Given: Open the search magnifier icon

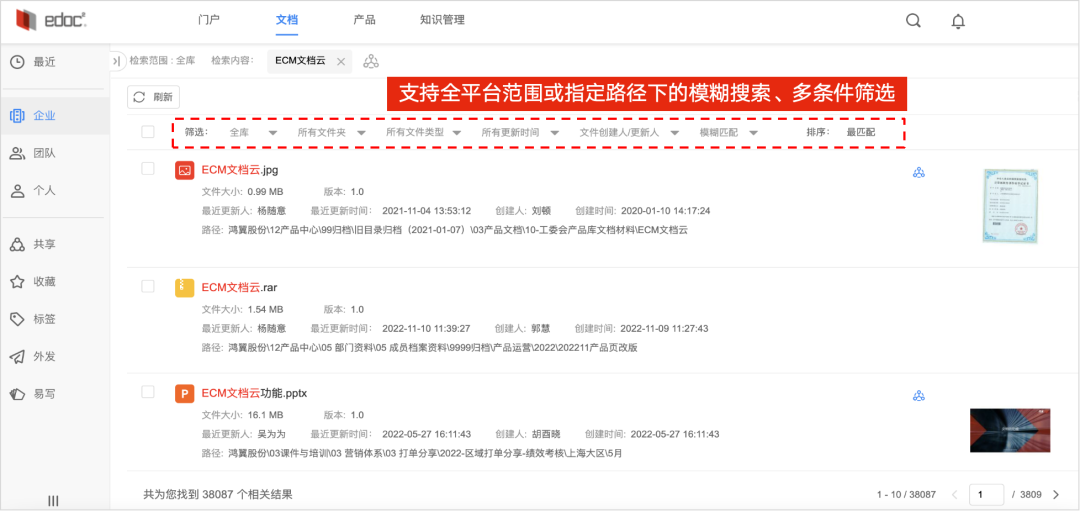Looking at the screenshot, I should [x=913, y=21].
